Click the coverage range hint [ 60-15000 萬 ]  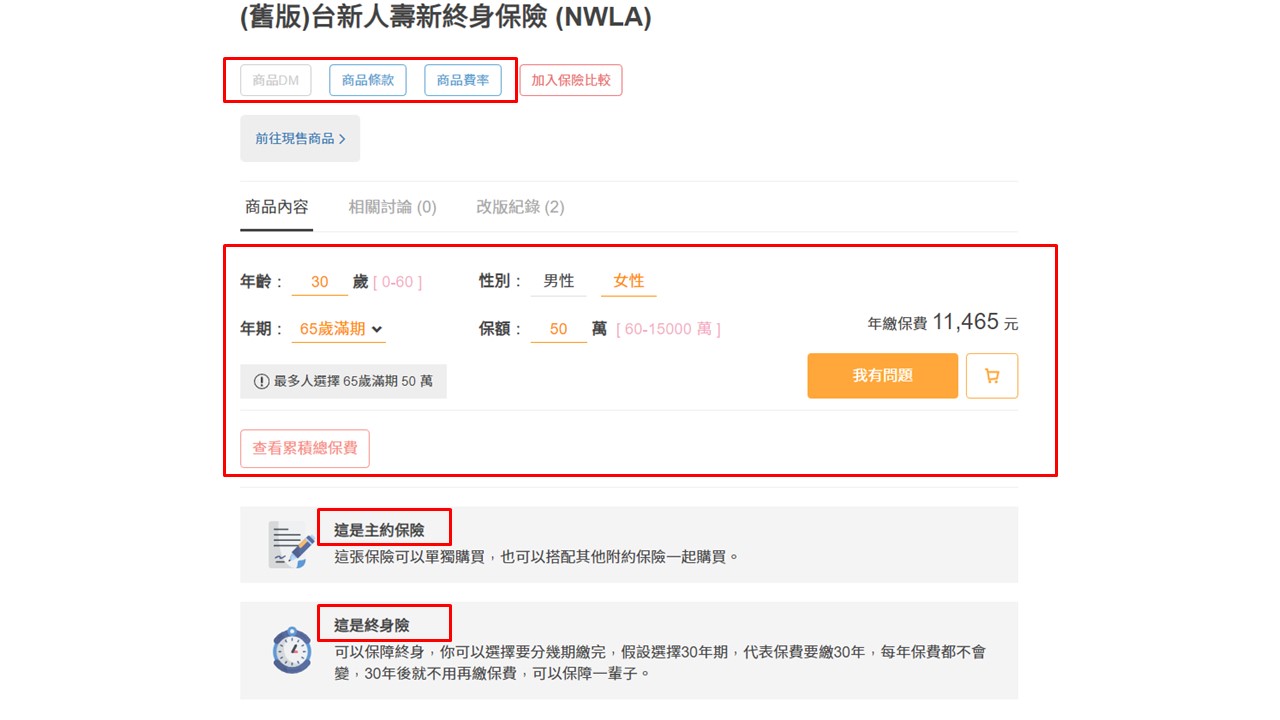pos(668,328)
